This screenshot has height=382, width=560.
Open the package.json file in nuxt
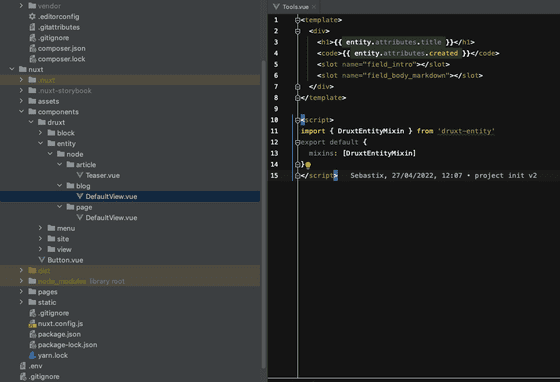click(59, 334)
